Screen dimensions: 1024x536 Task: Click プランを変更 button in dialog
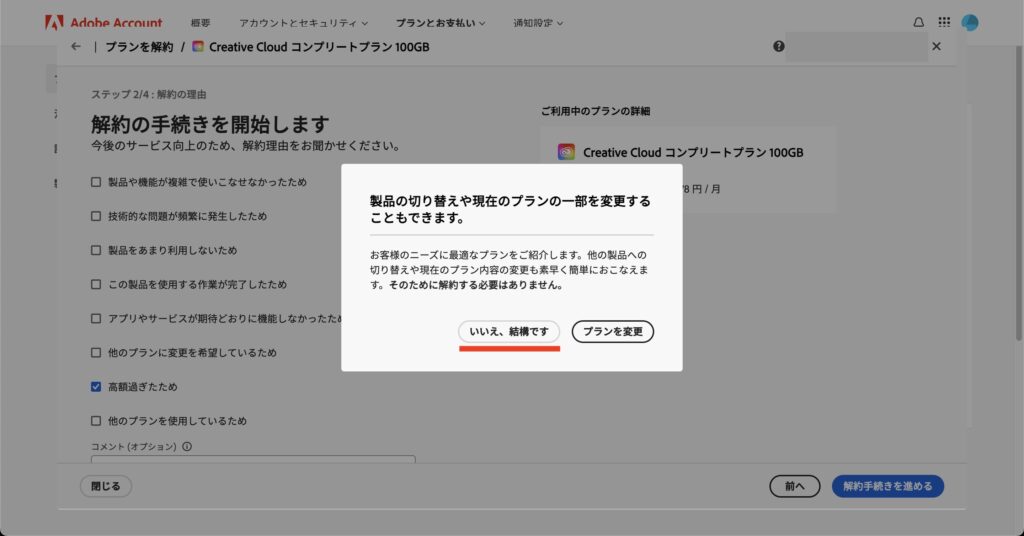coord(612,331)
